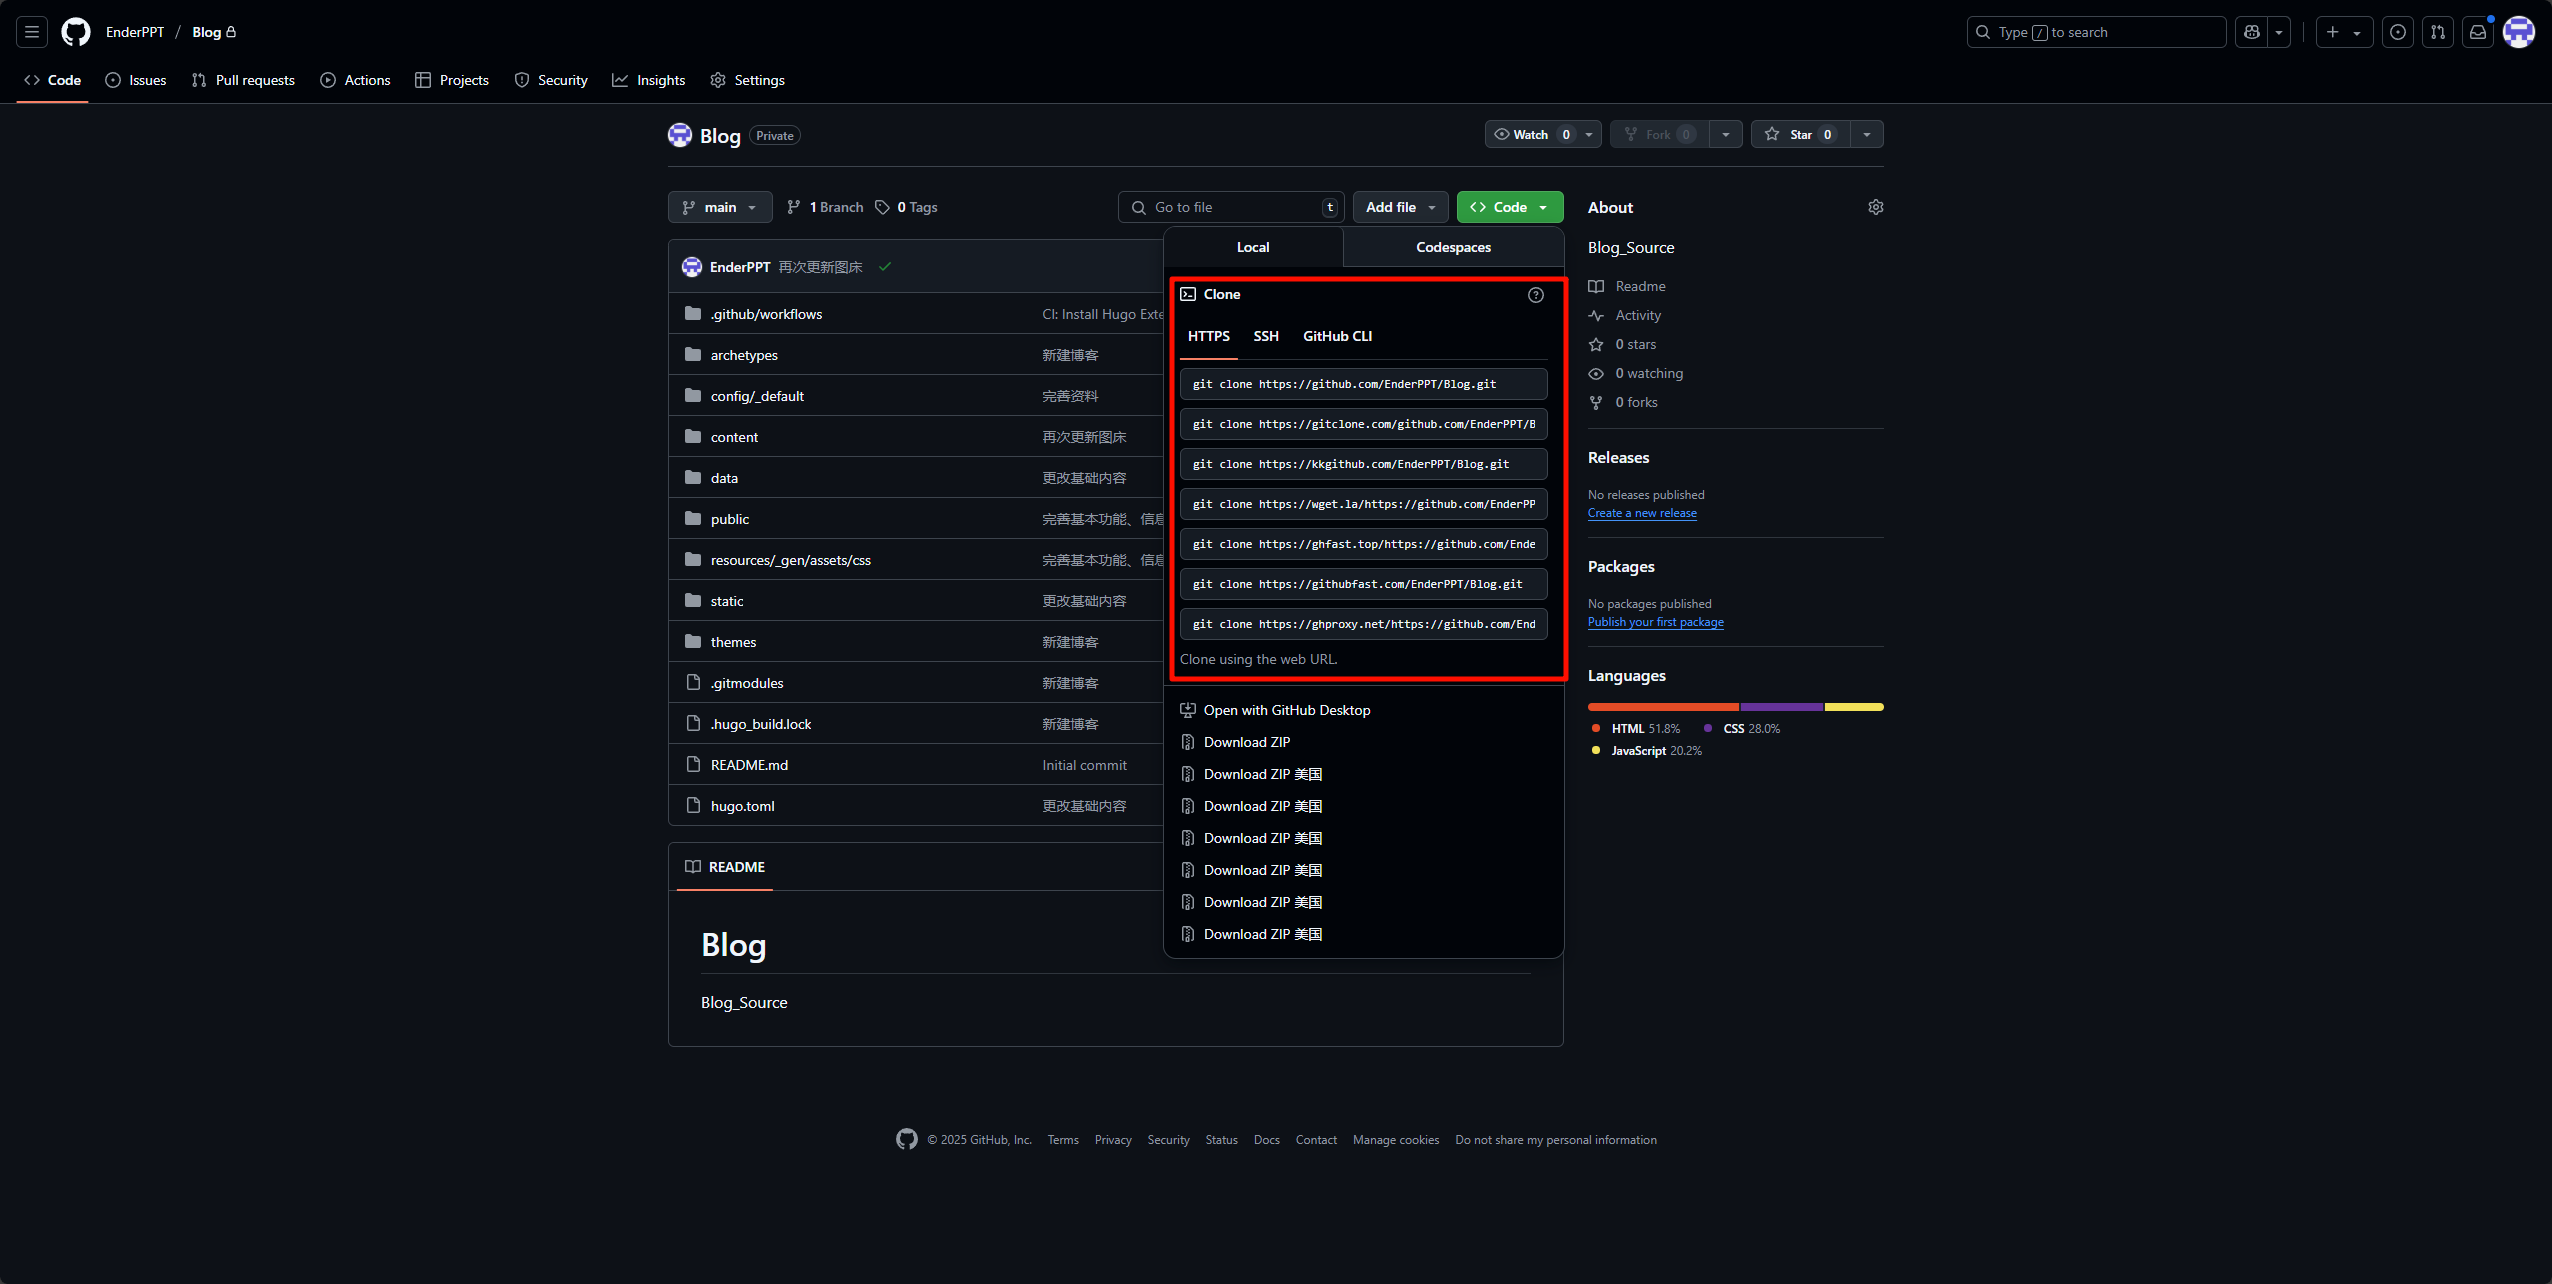Screen dimensions: 2552x1284
Task: Expand the Star lists dropdown arrow
Action: pyautogui.click(x=1866, y=134)
